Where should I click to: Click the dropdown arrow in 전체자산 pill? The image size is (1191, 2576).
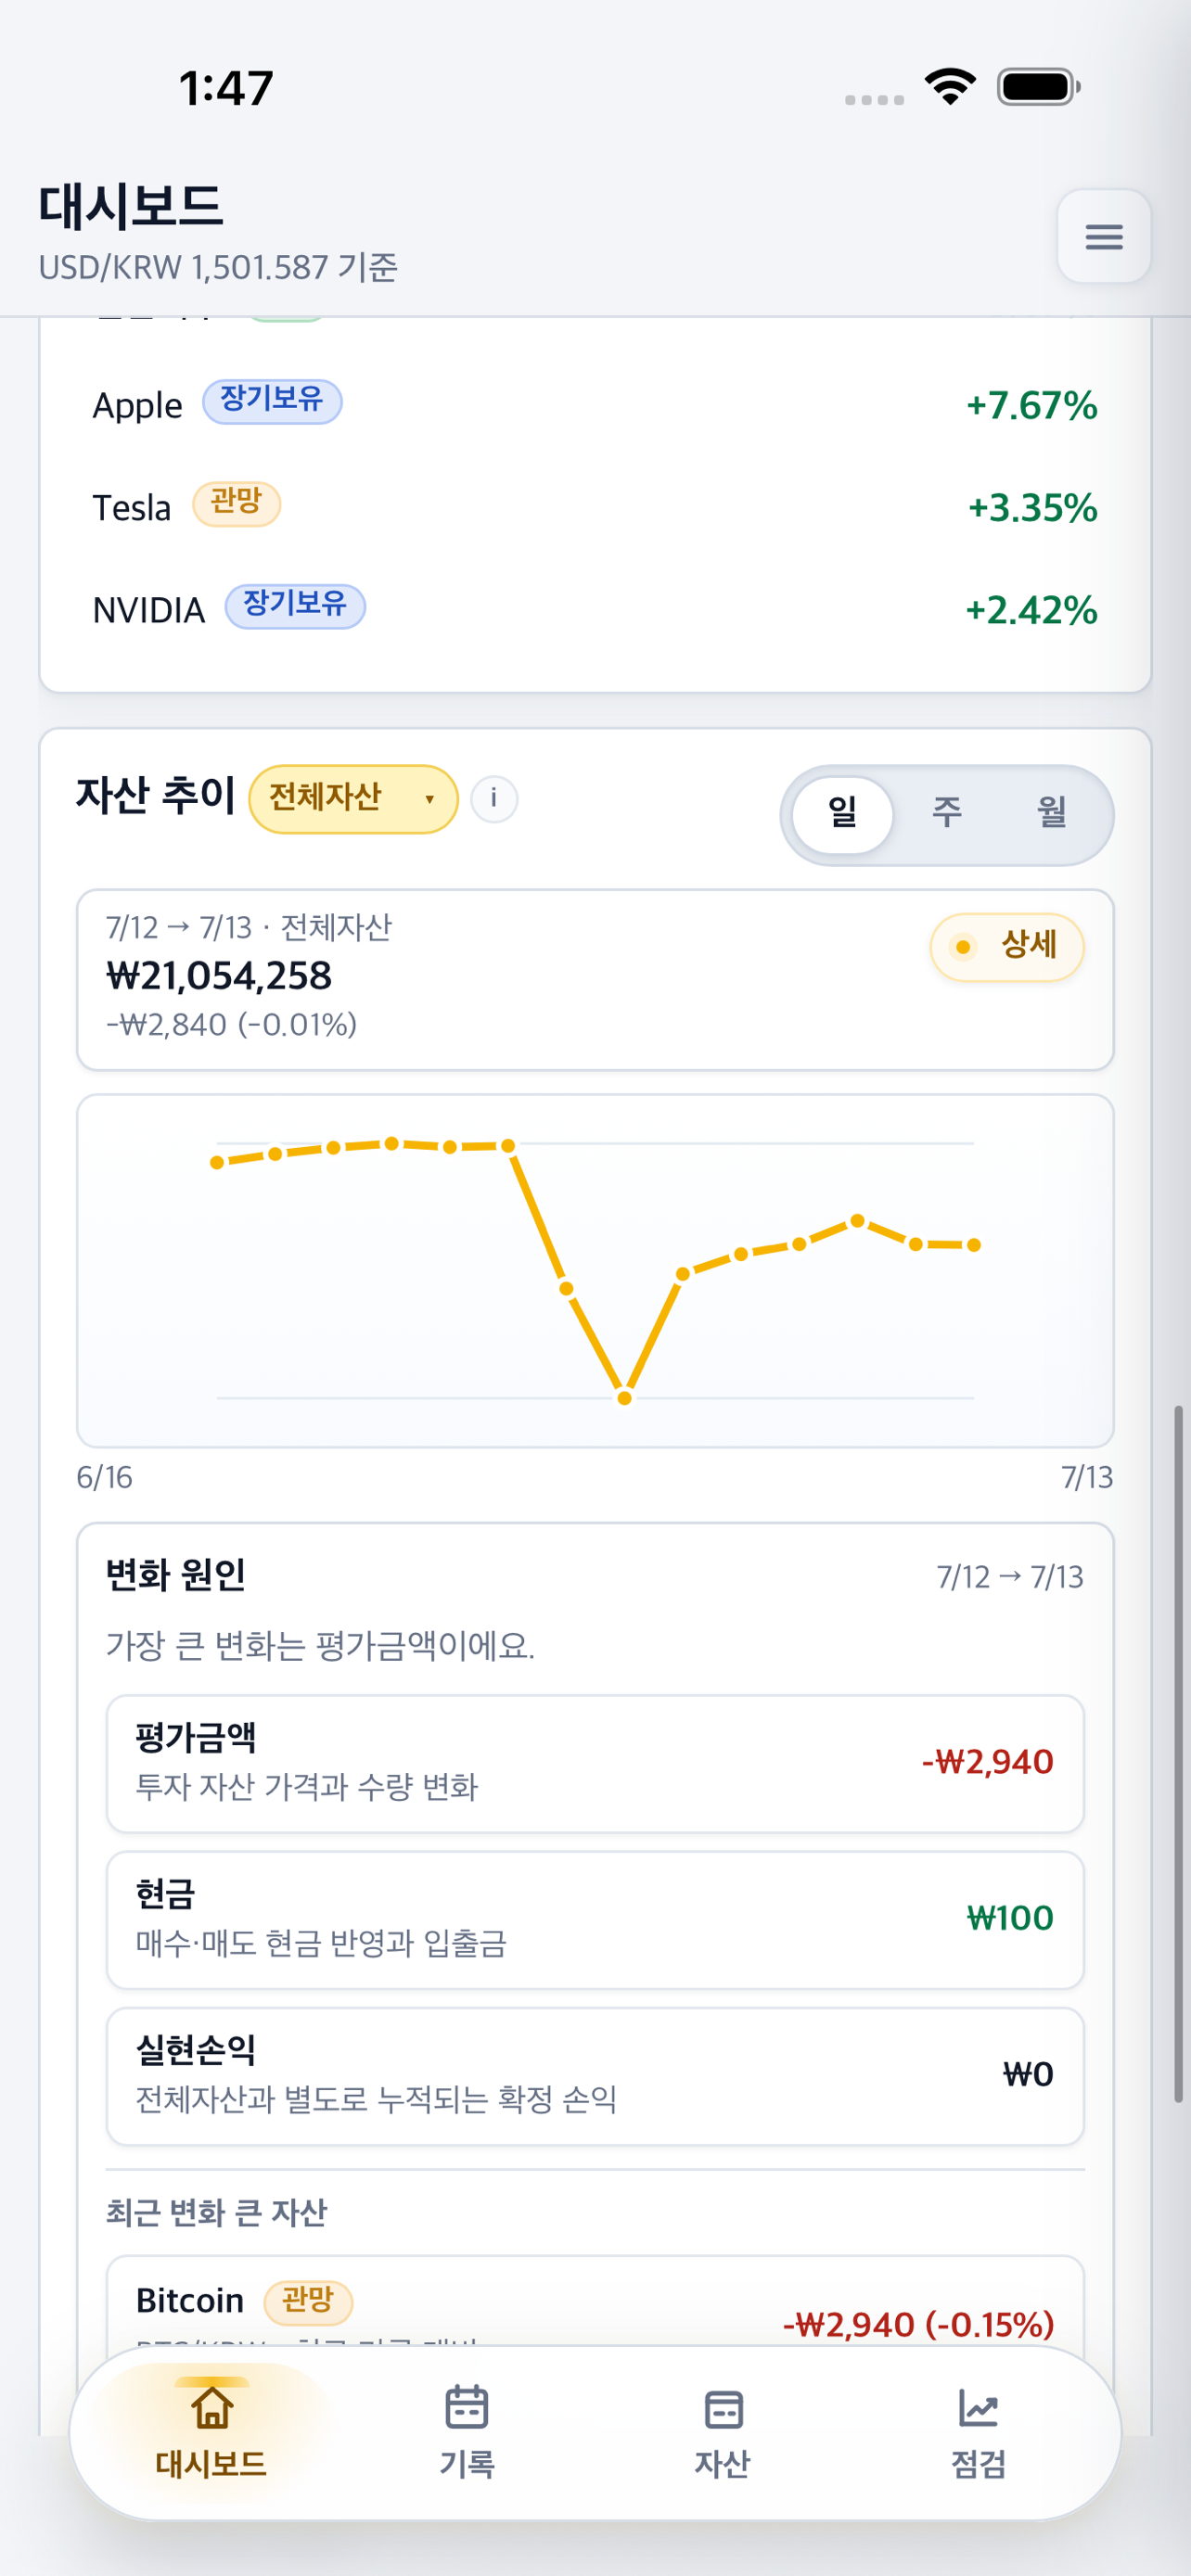tap(430, 799)
